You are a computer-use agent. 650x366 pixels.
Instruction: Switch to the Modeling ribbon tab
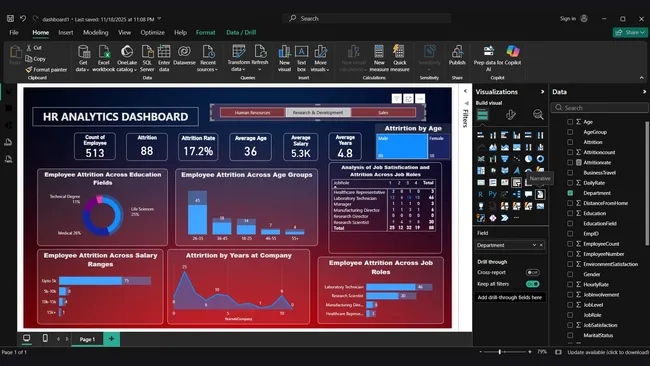95,32
